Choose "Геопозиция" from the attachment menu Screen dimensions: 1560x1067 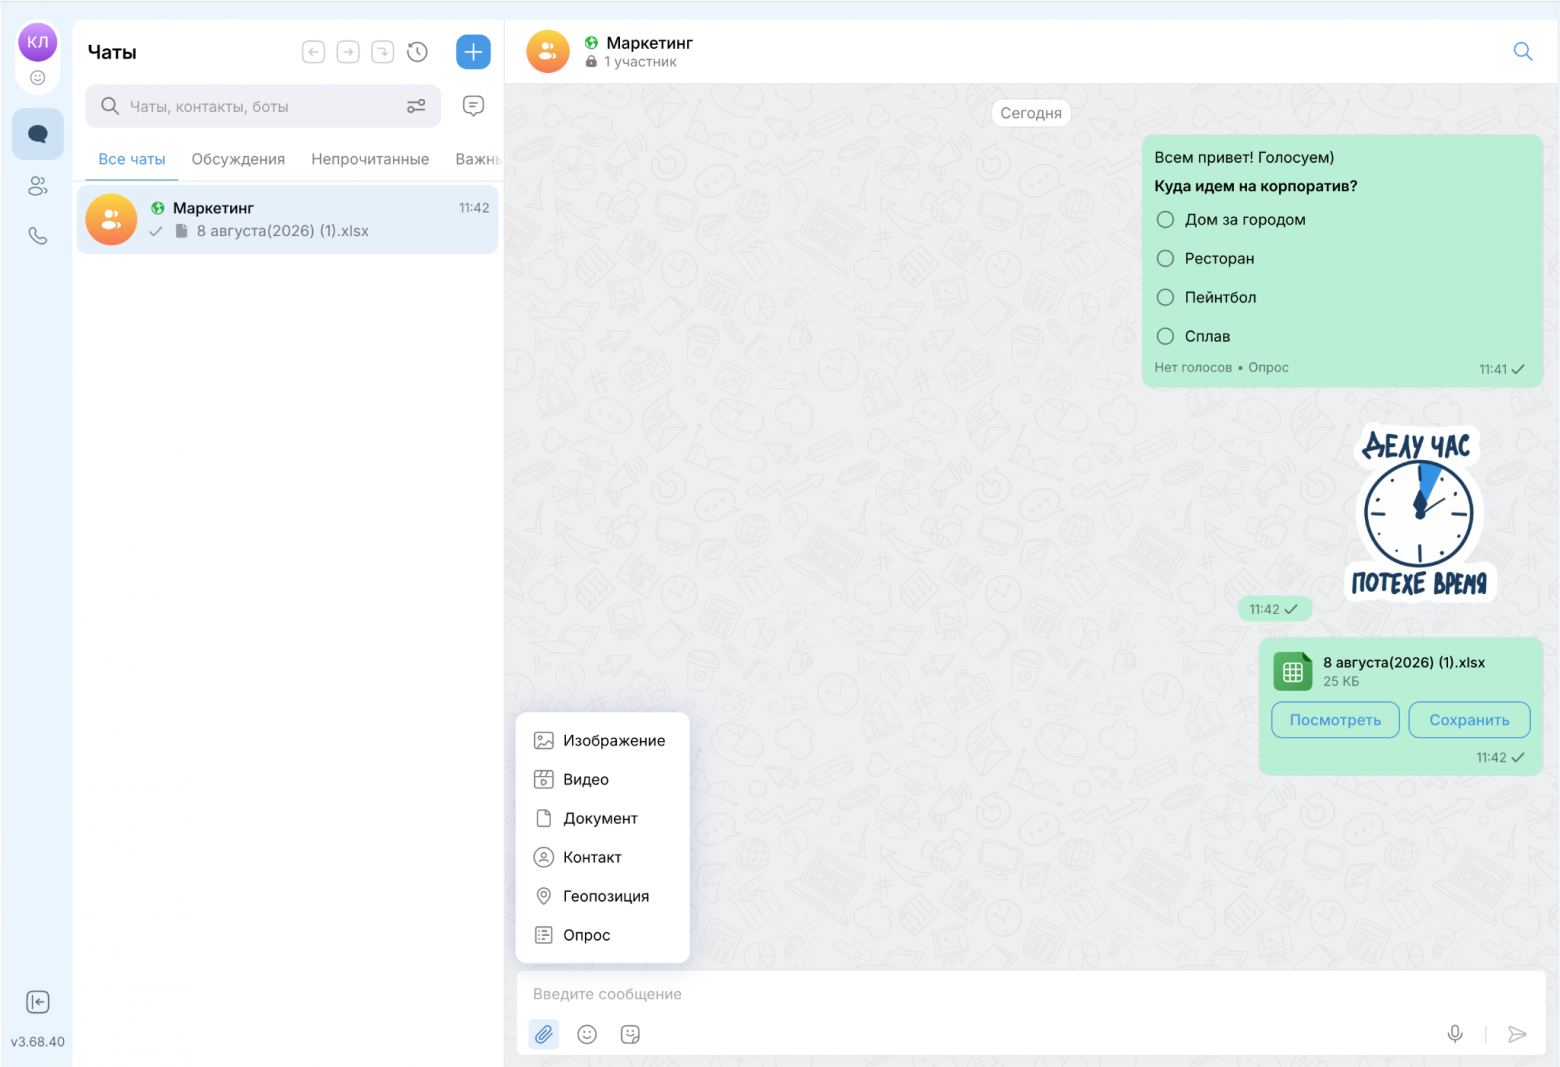pyautogui.click(x=603, y=896)
